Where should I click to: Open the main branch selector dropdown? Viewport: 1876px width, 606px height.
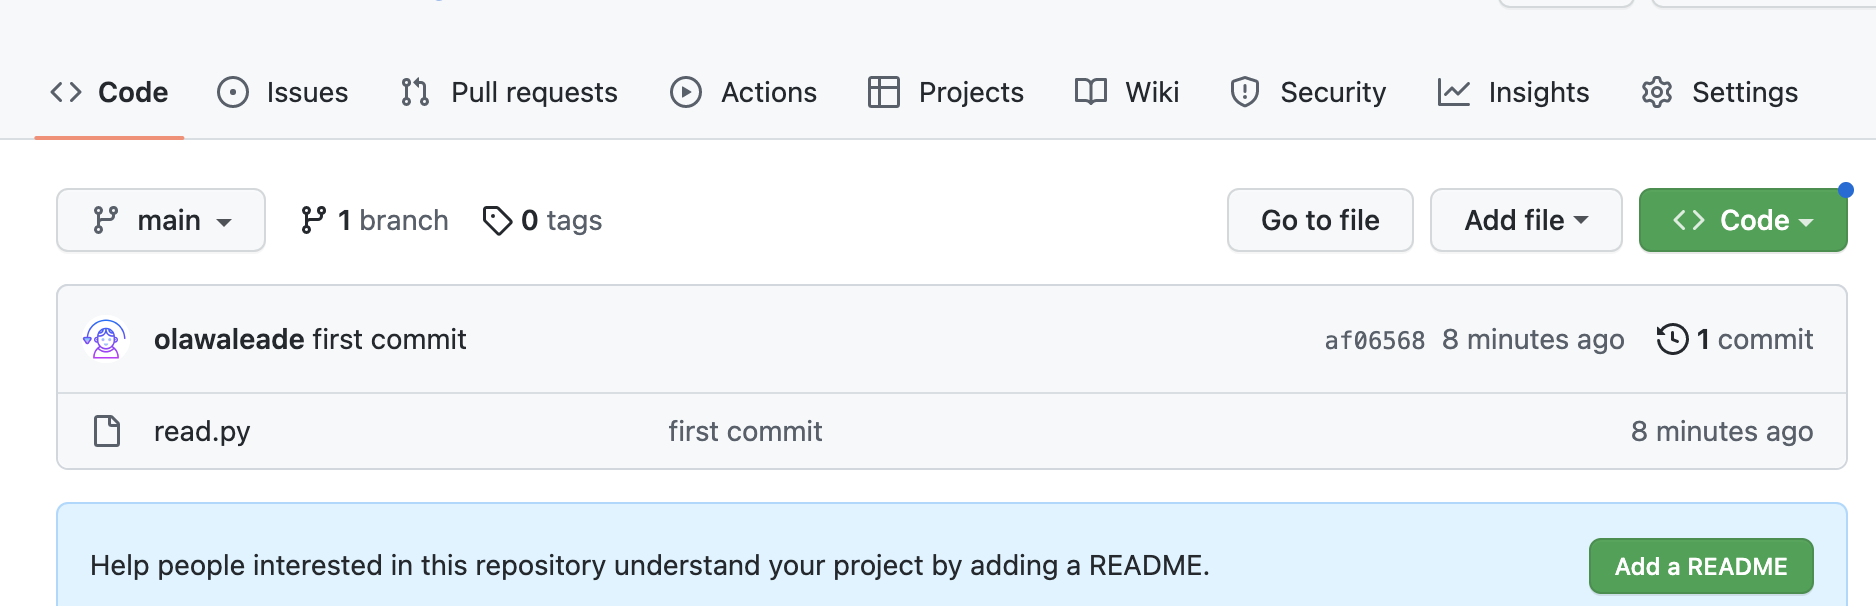click(161, 220)
